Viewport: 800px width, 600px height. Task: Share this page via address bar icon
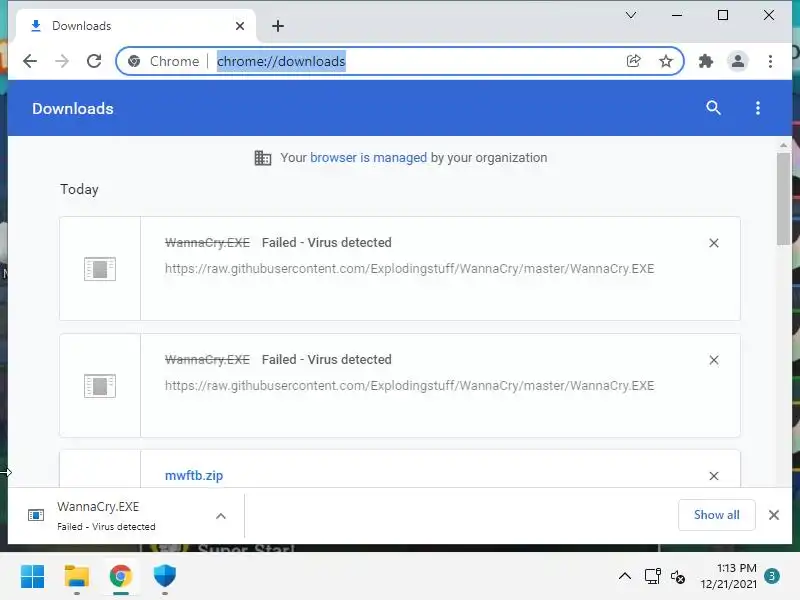click(x=633, y=61)
